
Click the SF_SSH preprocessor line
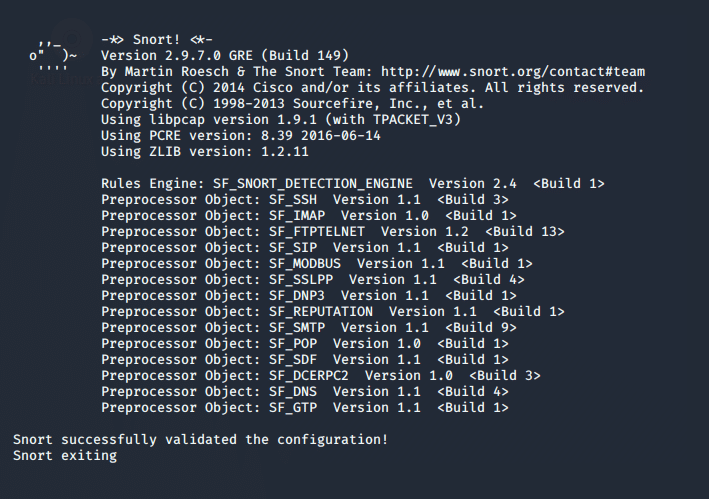[304, 200]
